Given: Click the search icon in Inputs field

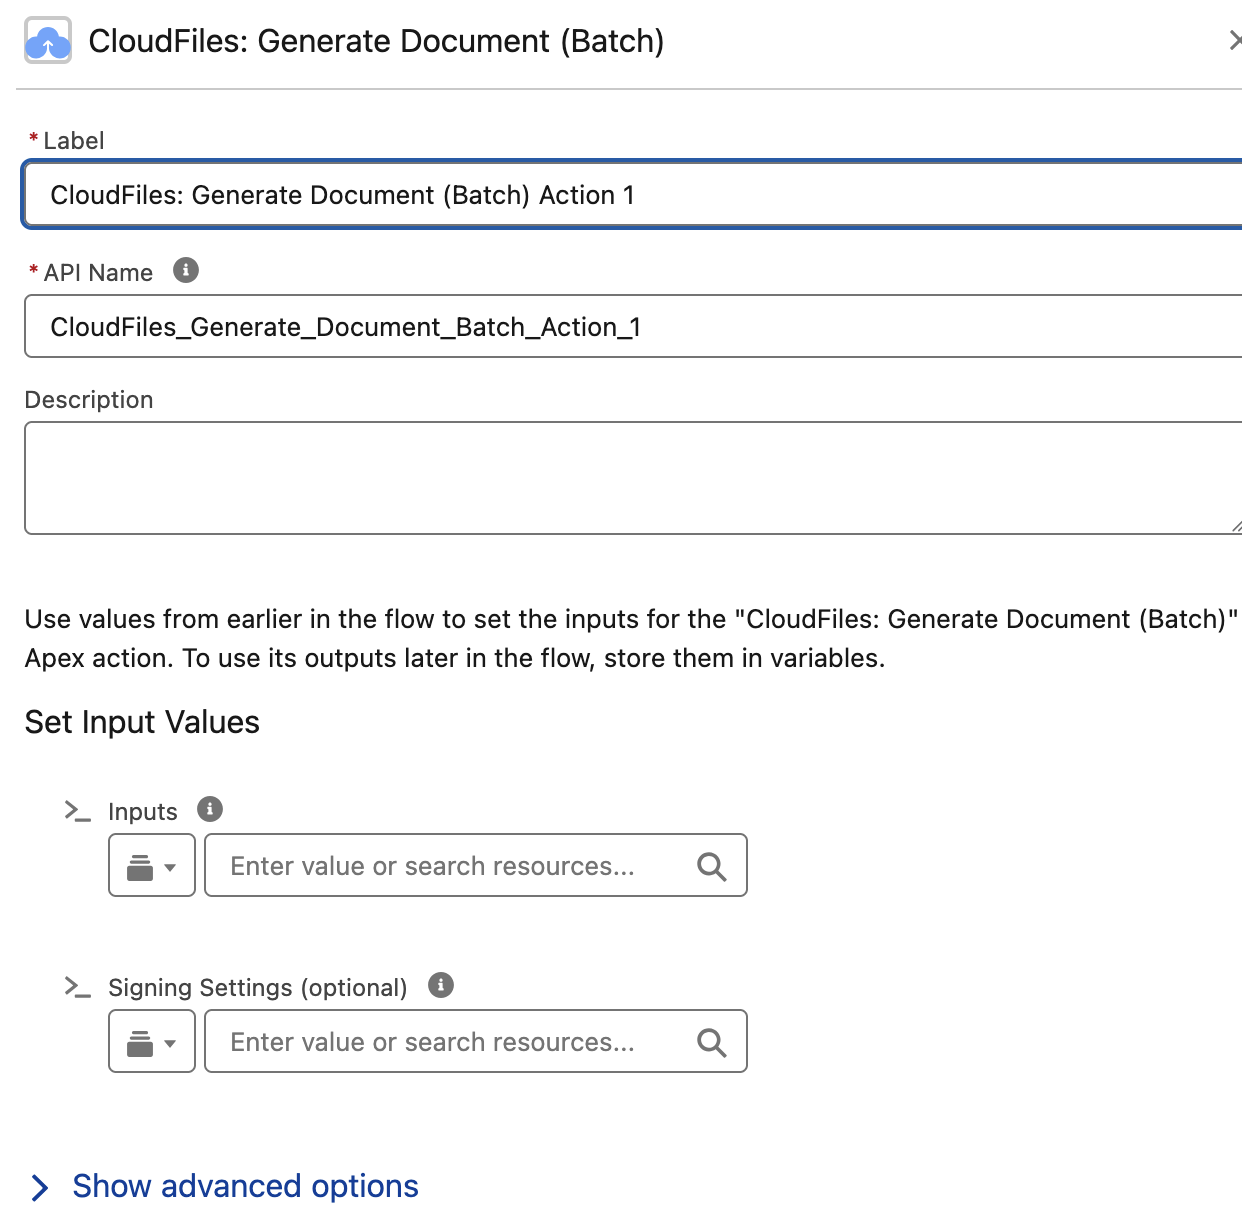Looking at the screenshot, I should click(711, 866).
